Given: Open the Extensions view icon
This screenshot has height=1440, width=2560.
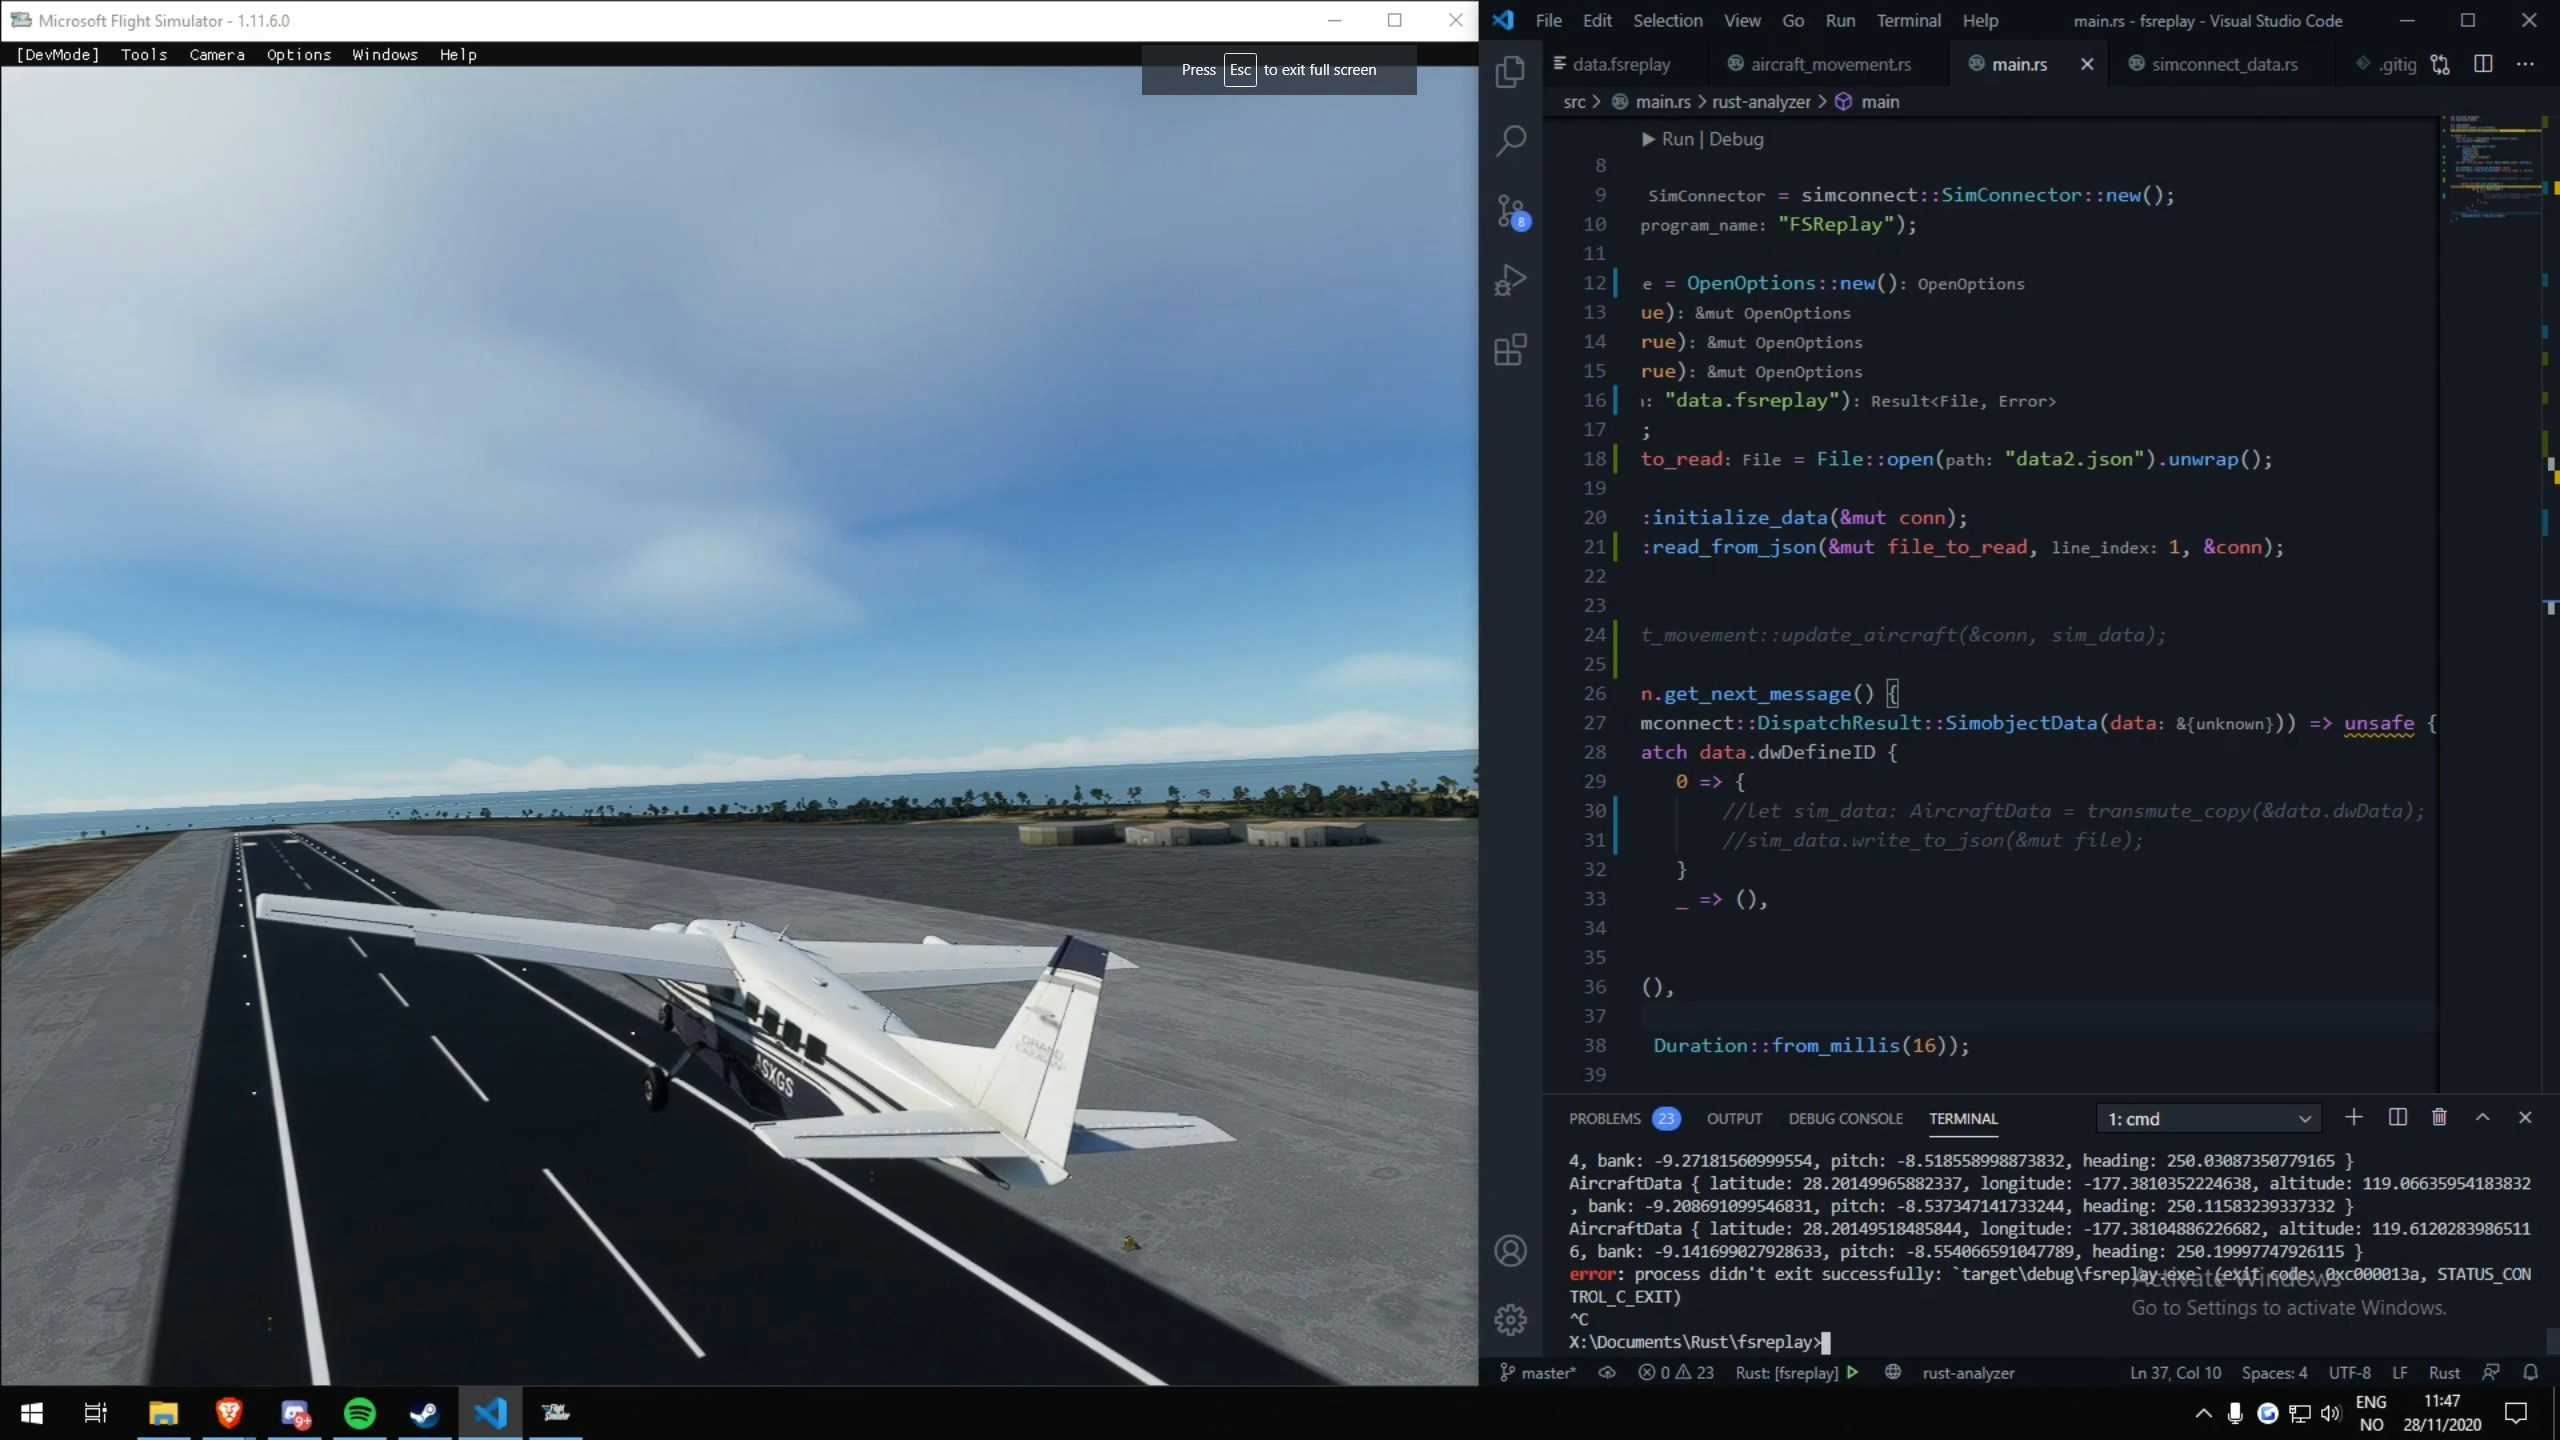Looking at the screenshot, I should 1510,350.
